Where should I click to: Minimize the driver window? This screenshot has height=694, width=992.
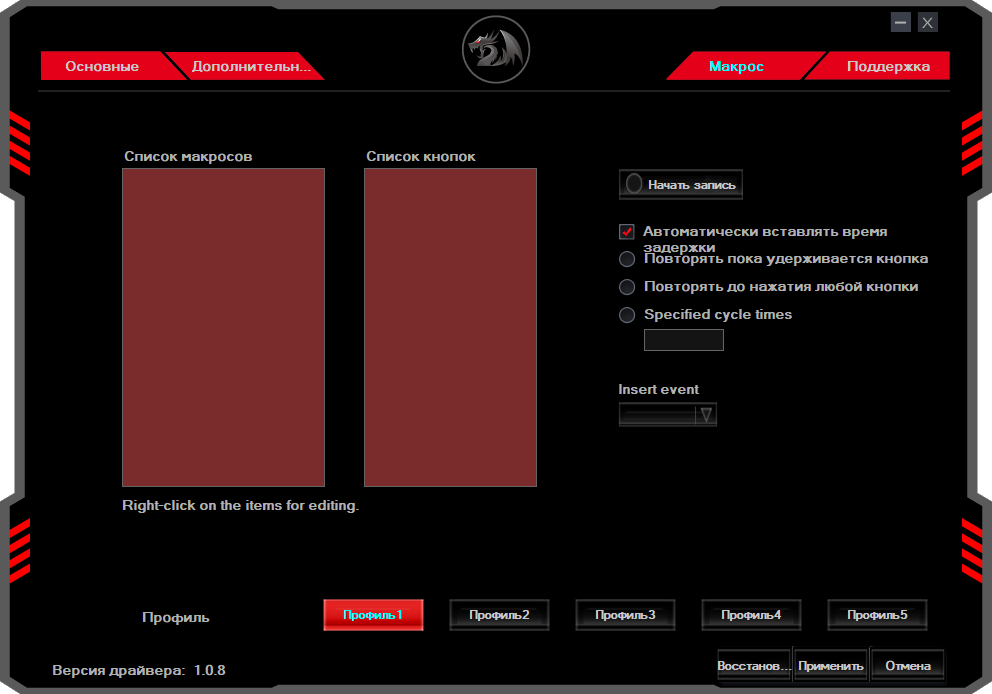tap(901, 23)
